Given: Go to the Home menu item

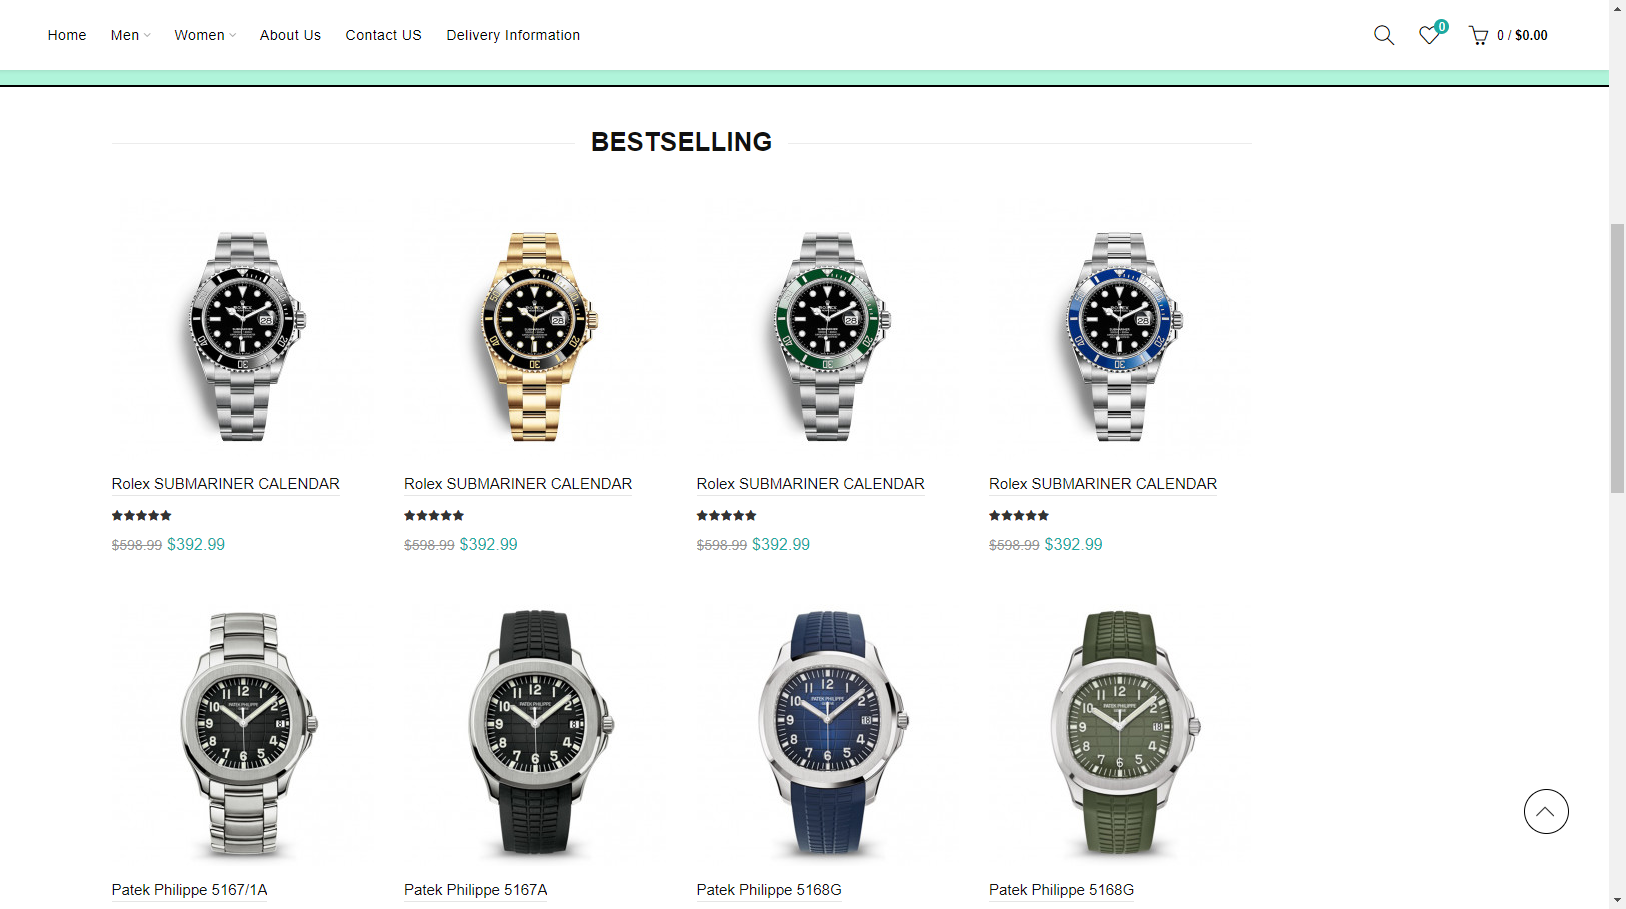Looking at the screenshot, I should pos(67,35).
